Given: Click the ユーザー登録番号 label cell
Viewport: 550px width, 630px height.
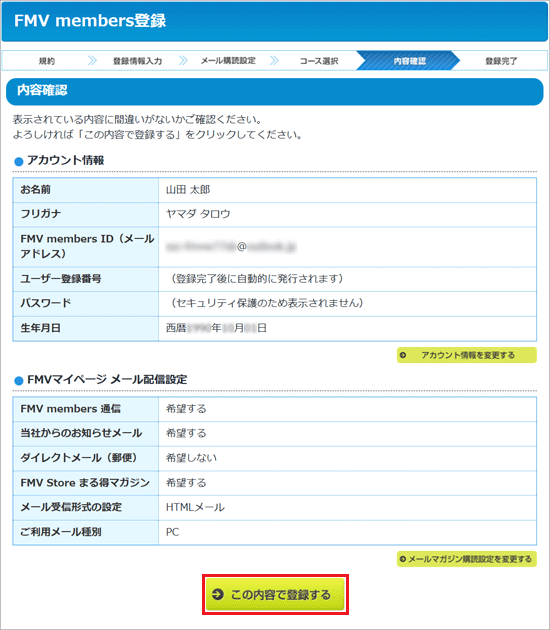Looking at the screenshot, I should point(86,279).
